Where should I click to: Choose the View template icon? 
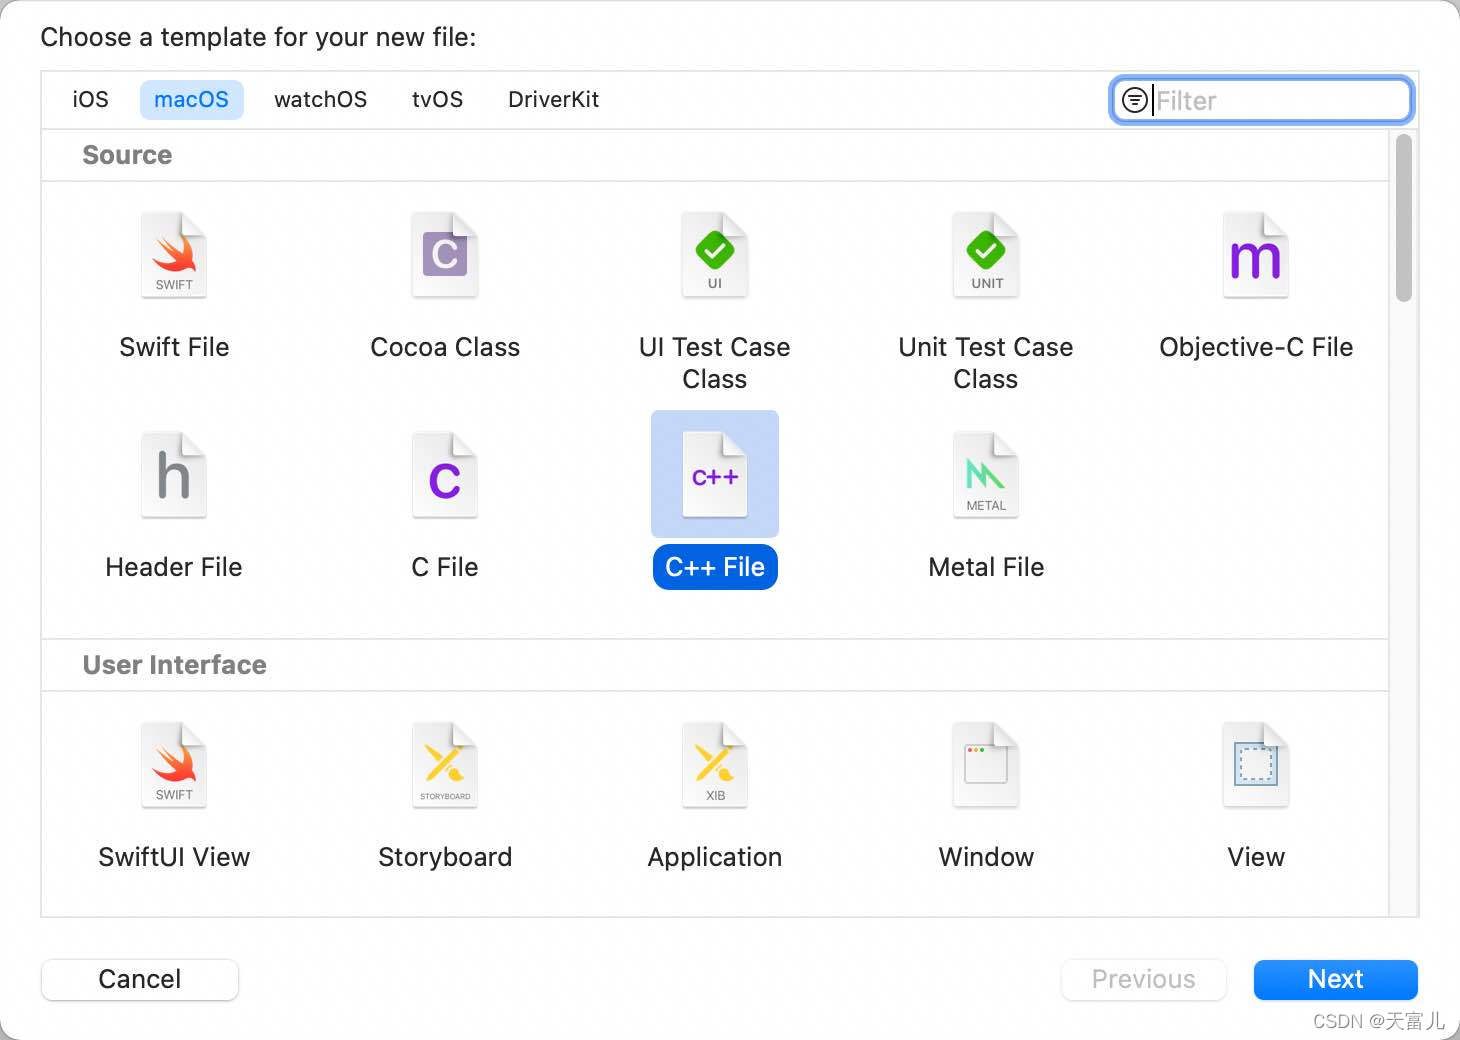coord(1256,765)
